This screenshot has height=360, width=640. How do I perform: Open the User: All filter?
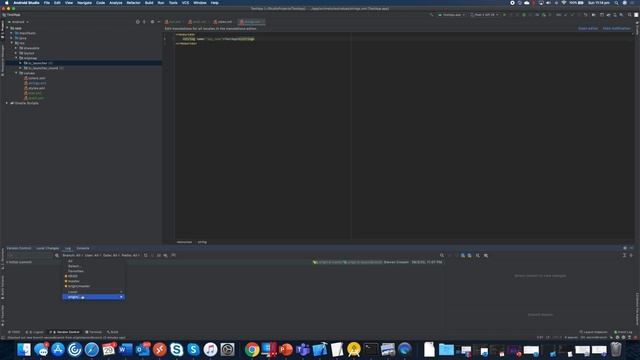[93, 256]
